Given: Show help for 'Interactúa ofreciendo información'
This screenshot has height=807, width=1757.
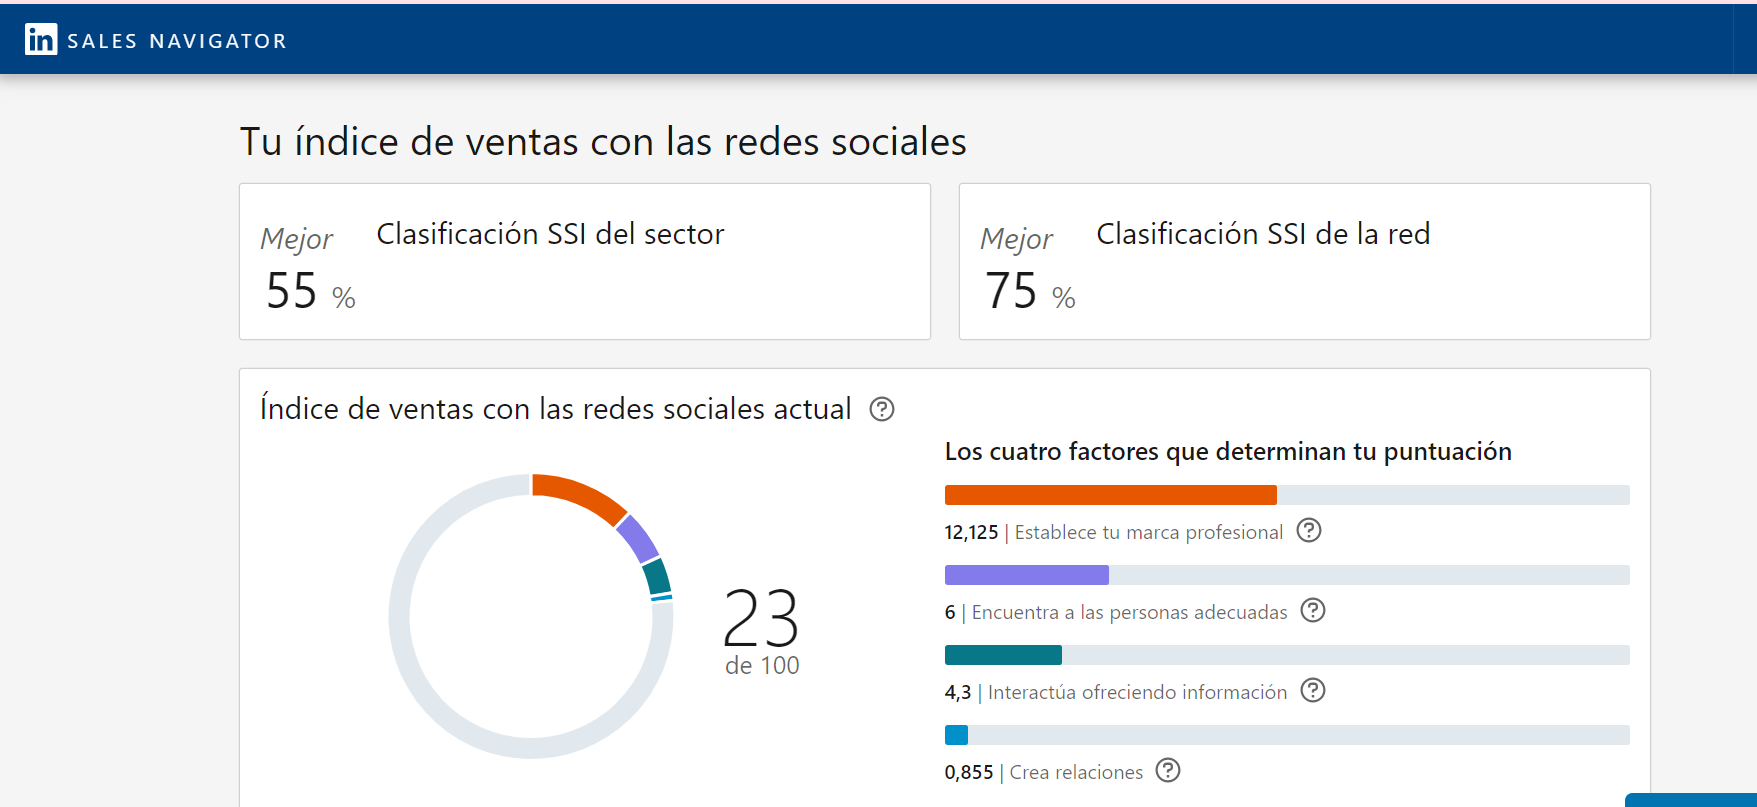Looking at the screenshot, I should click(x=1313, y=690).
